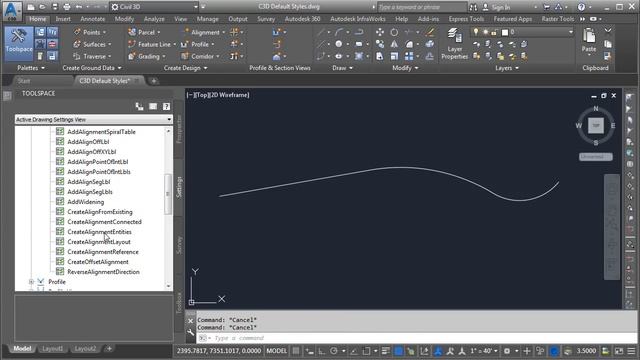Toggle layer on/off lightbulb icon

coord(476,32)
